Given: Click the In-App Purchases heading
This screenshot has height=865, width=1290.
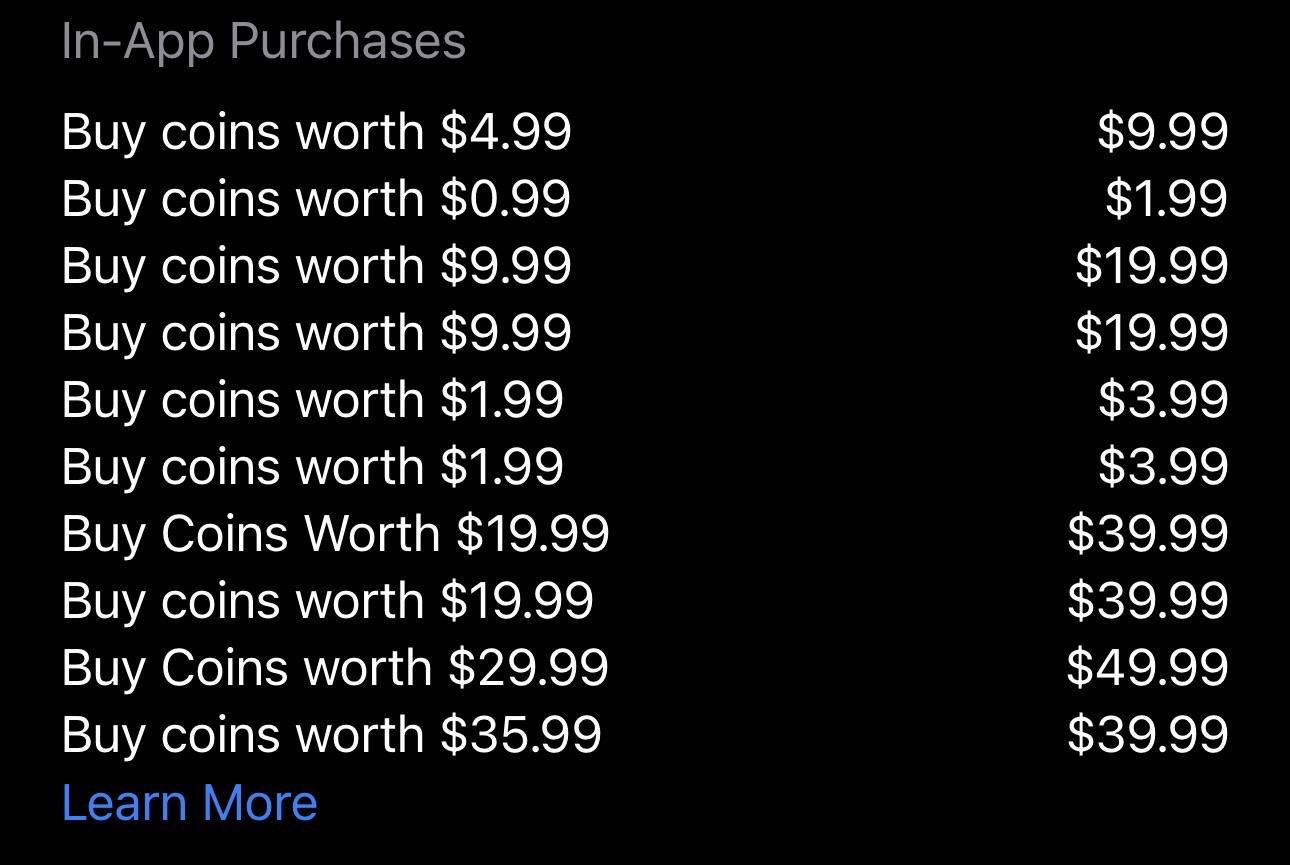Looking at the screenshot, I should [x=264, y=42].
